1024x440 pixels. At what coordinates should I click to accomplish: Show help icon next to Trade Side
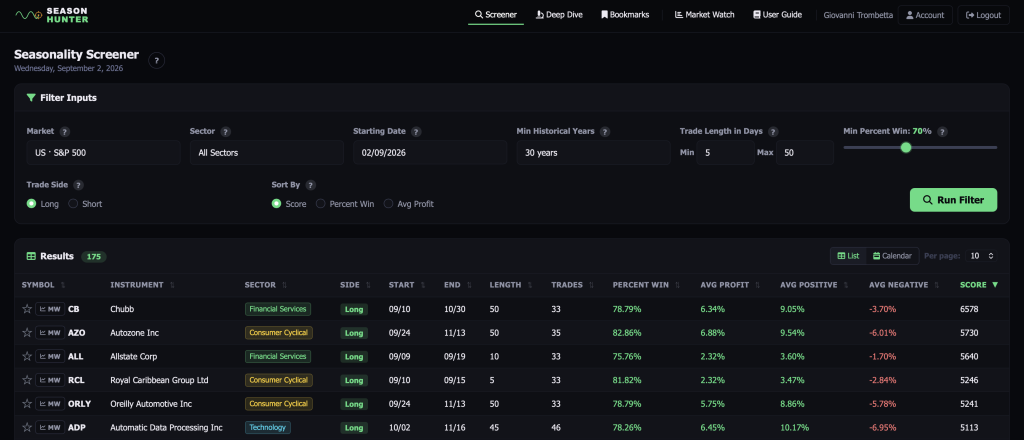(78, 185)
